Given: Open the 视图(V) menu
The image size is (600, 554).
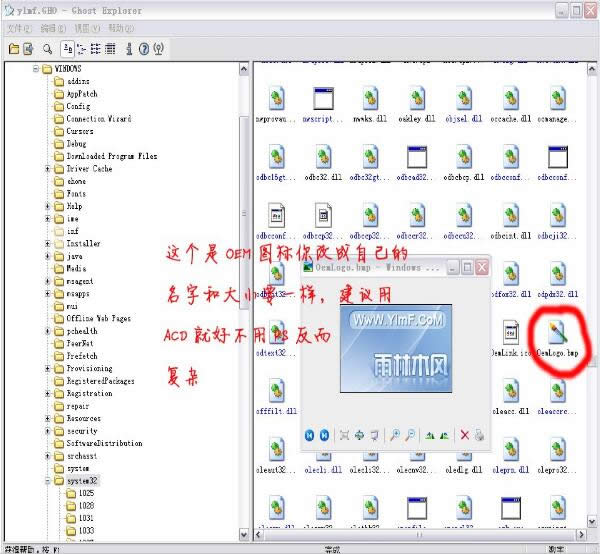Looking at the screenshot, I should point(87,28).
